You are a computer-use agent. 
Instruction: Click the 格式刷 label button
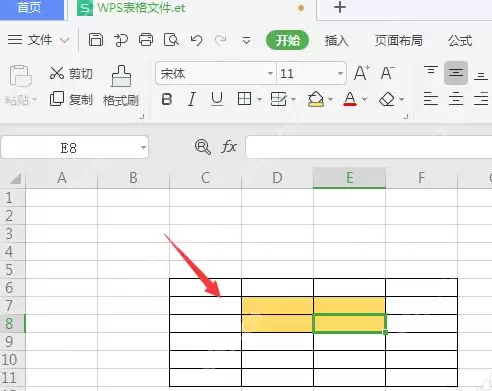(x=121, y=100)
